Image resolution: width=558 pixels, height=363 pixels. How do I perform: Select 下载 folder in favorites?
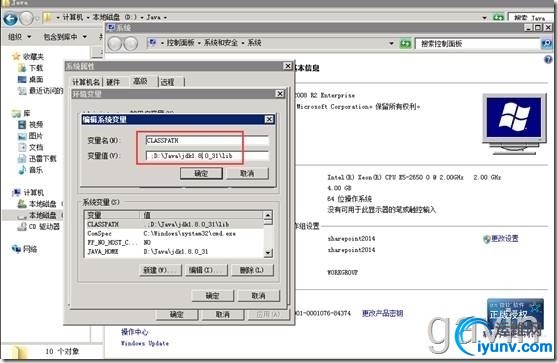point(31,68)
